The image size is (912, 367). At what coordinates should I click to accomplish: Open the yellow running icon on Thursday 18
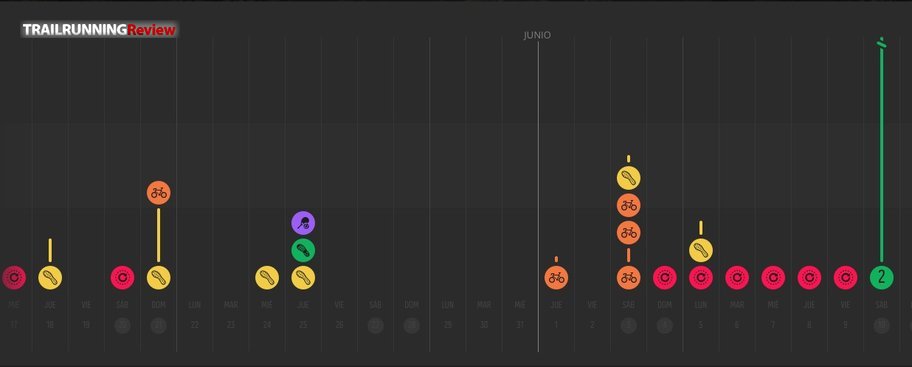[50, 277]
